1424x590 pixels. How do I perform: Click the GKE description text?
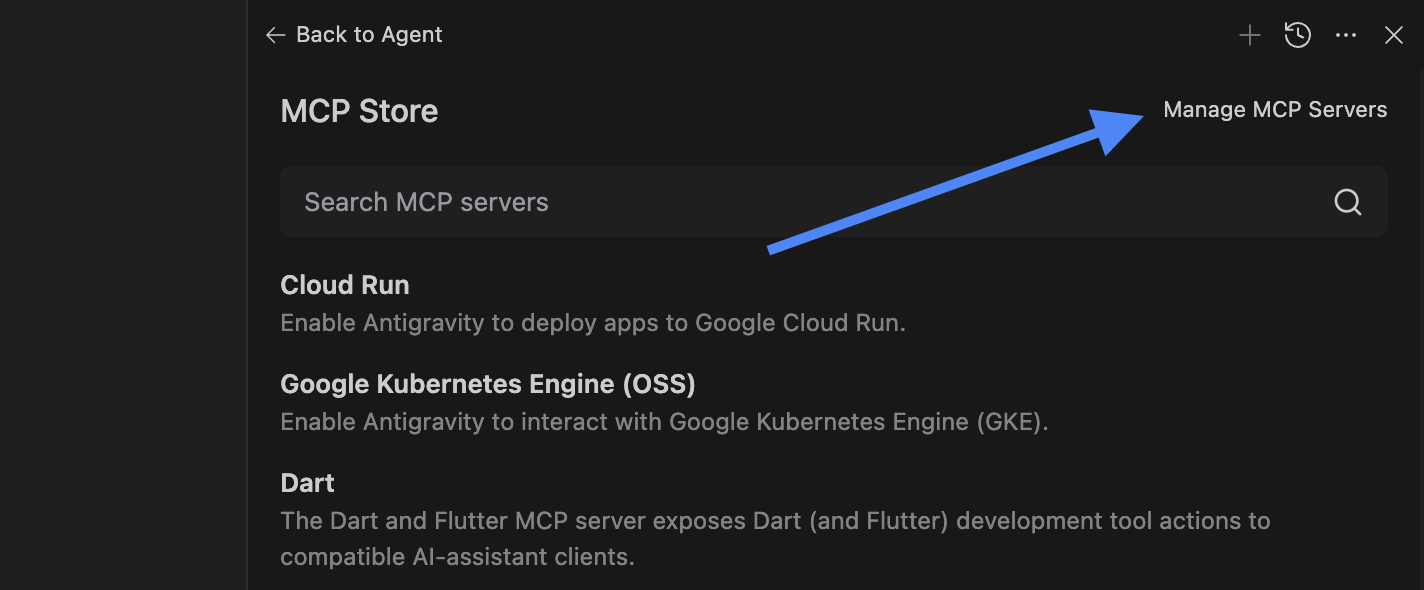[663, 422]
